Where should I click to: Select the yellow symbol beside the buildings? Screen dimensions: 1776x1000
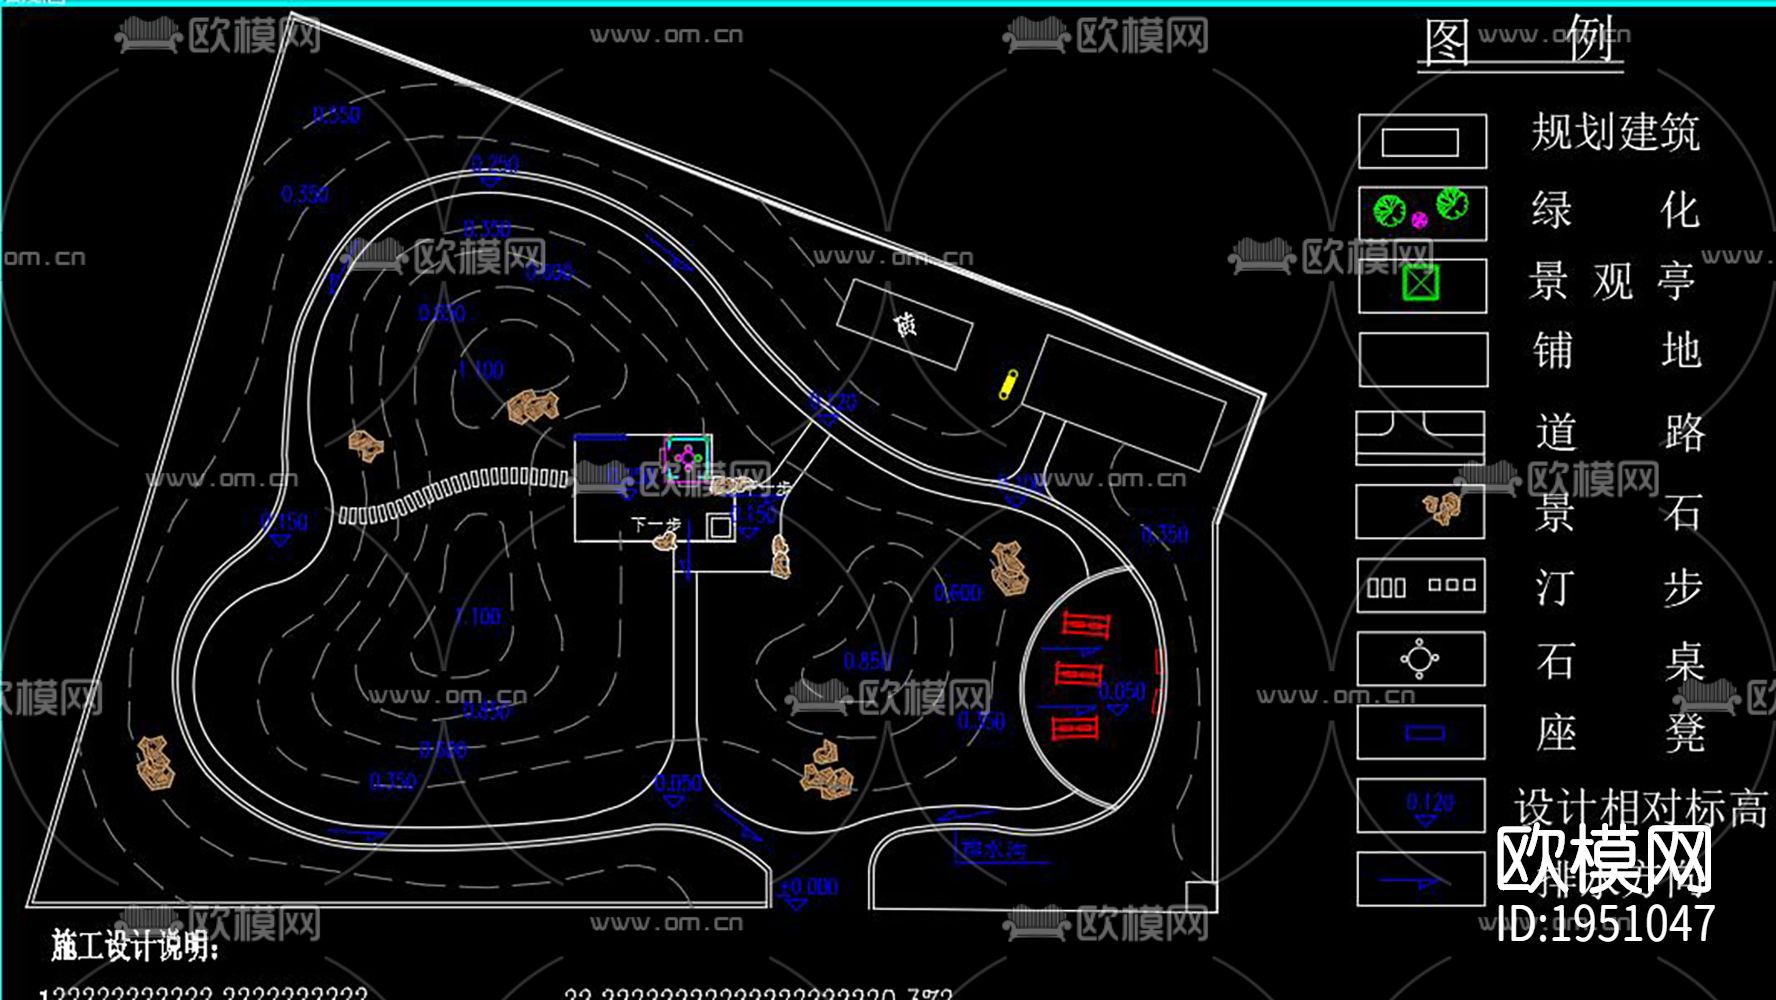[x=1009, y=384]
